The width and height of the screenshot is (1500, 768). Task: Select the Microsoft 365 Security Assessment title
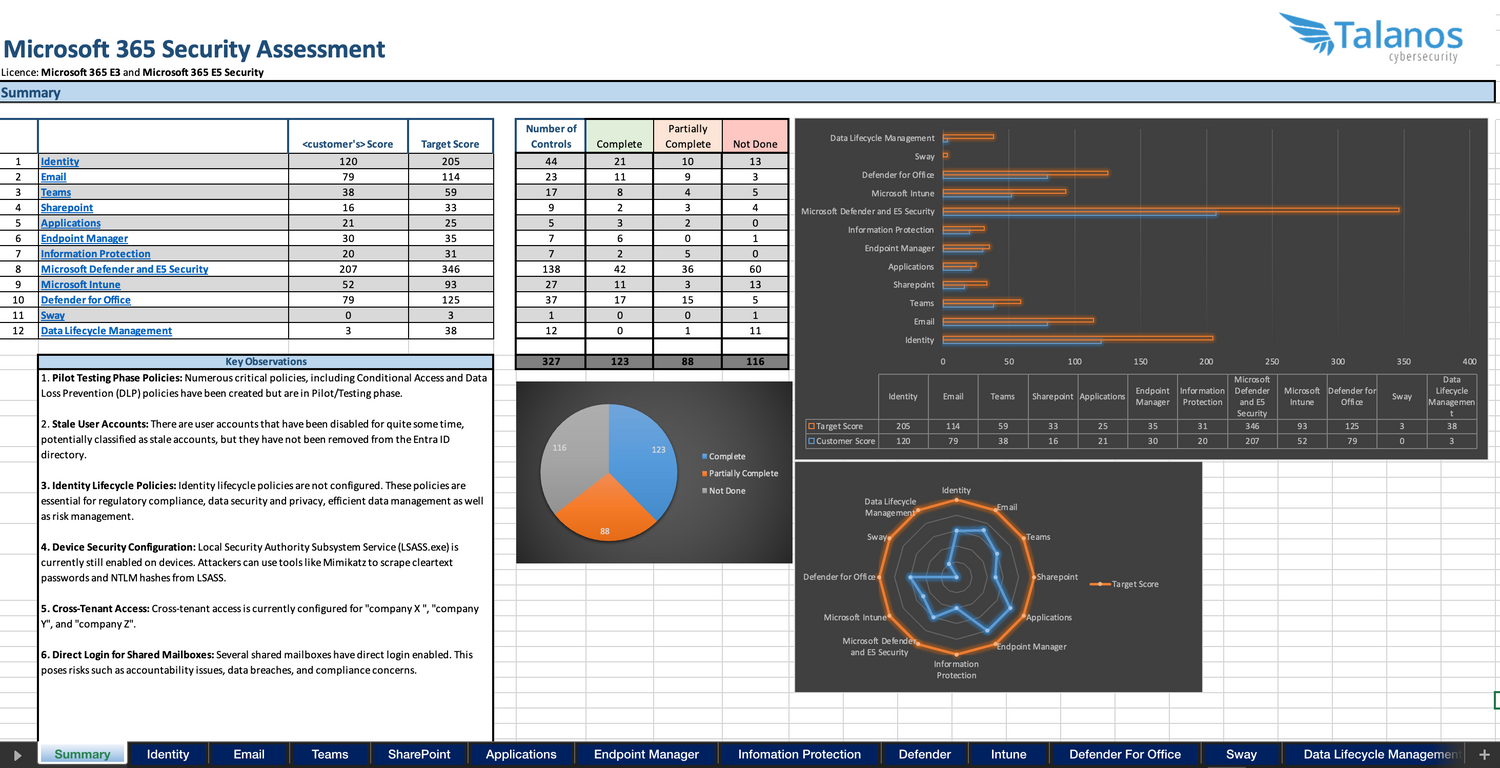[x=194, y=49]
